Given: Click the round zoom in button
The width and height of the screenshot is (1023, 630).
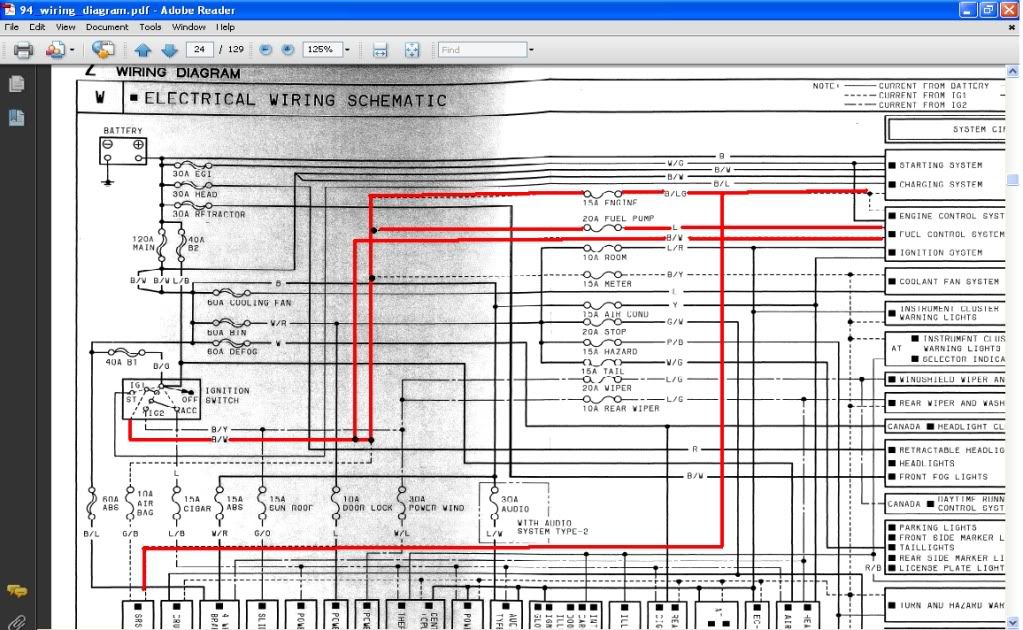Looking at the screenshot, I should (288, 50).
